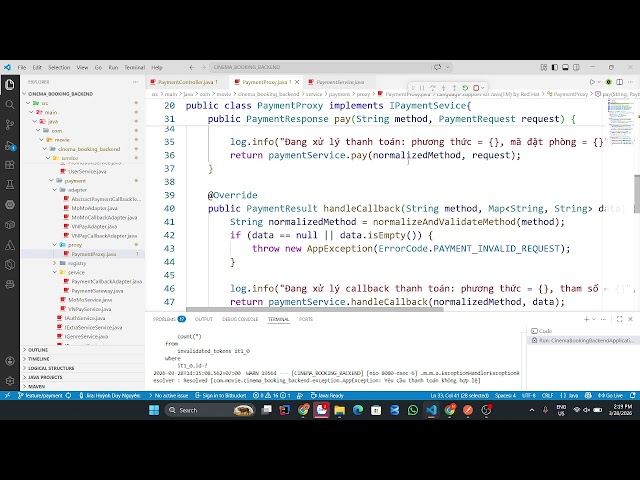This screenshot has height=480, width=640.
Task: Open the Extensions view
Action: 10,165
